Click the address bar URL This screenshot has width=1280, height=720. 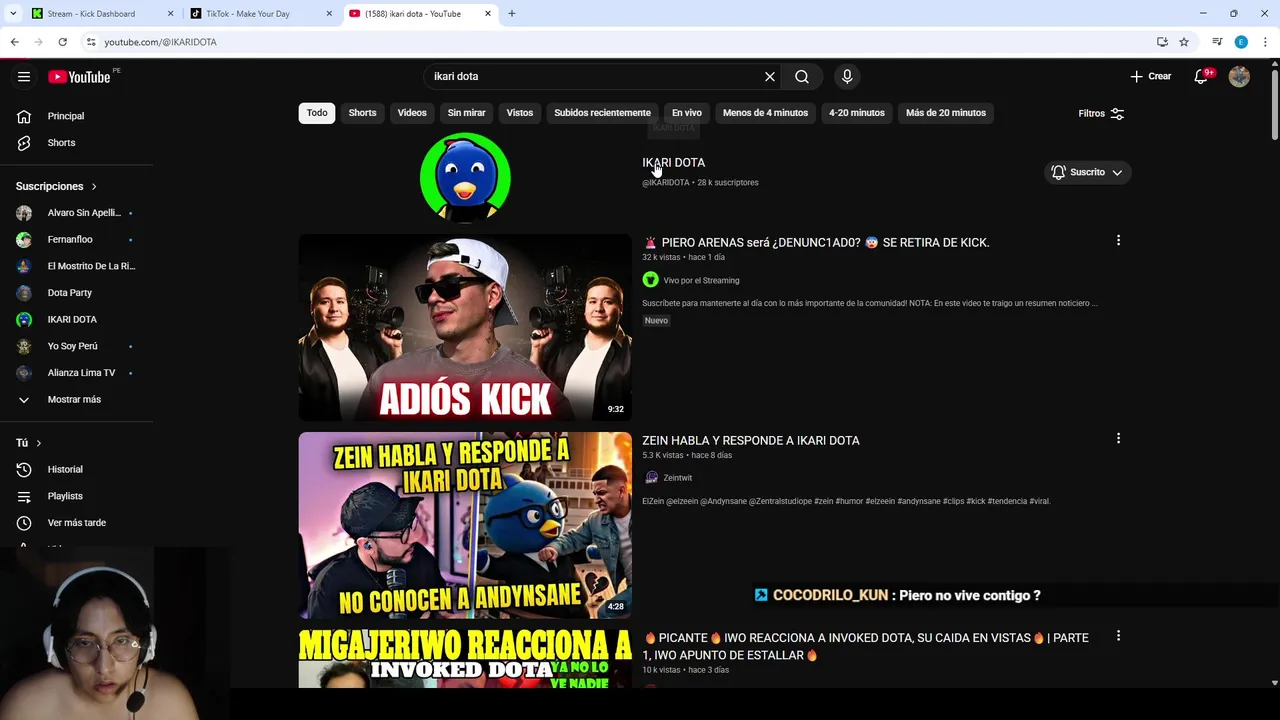[160, 42]
